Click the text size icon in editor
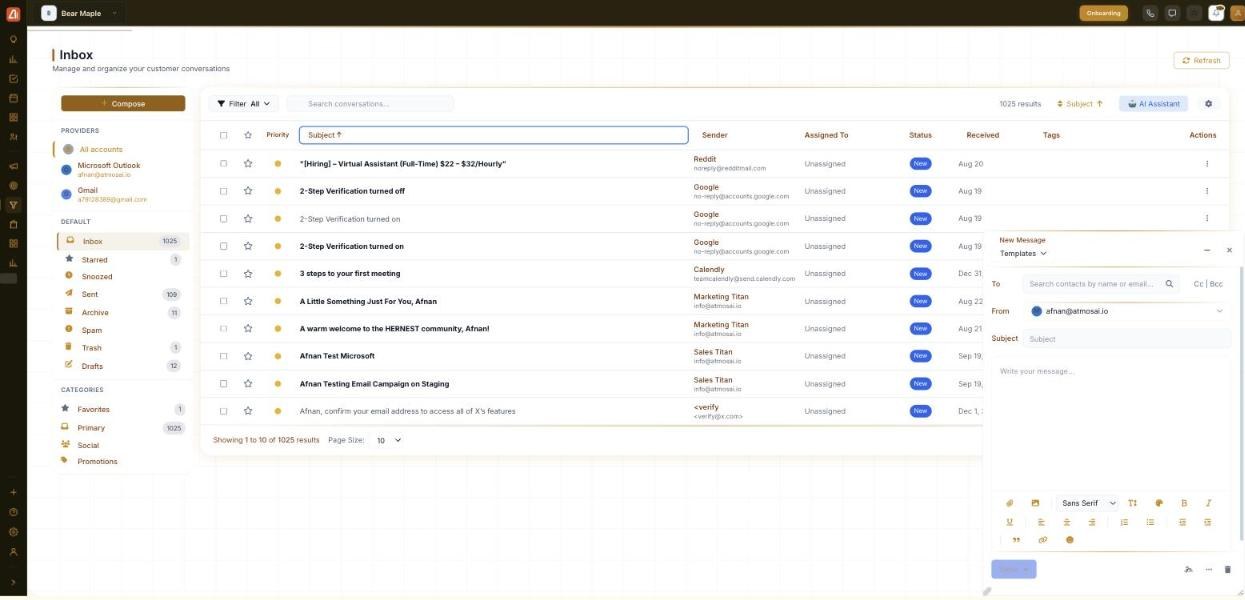The height and width of the screenshot is (600, 1245). click(1133, 503)
